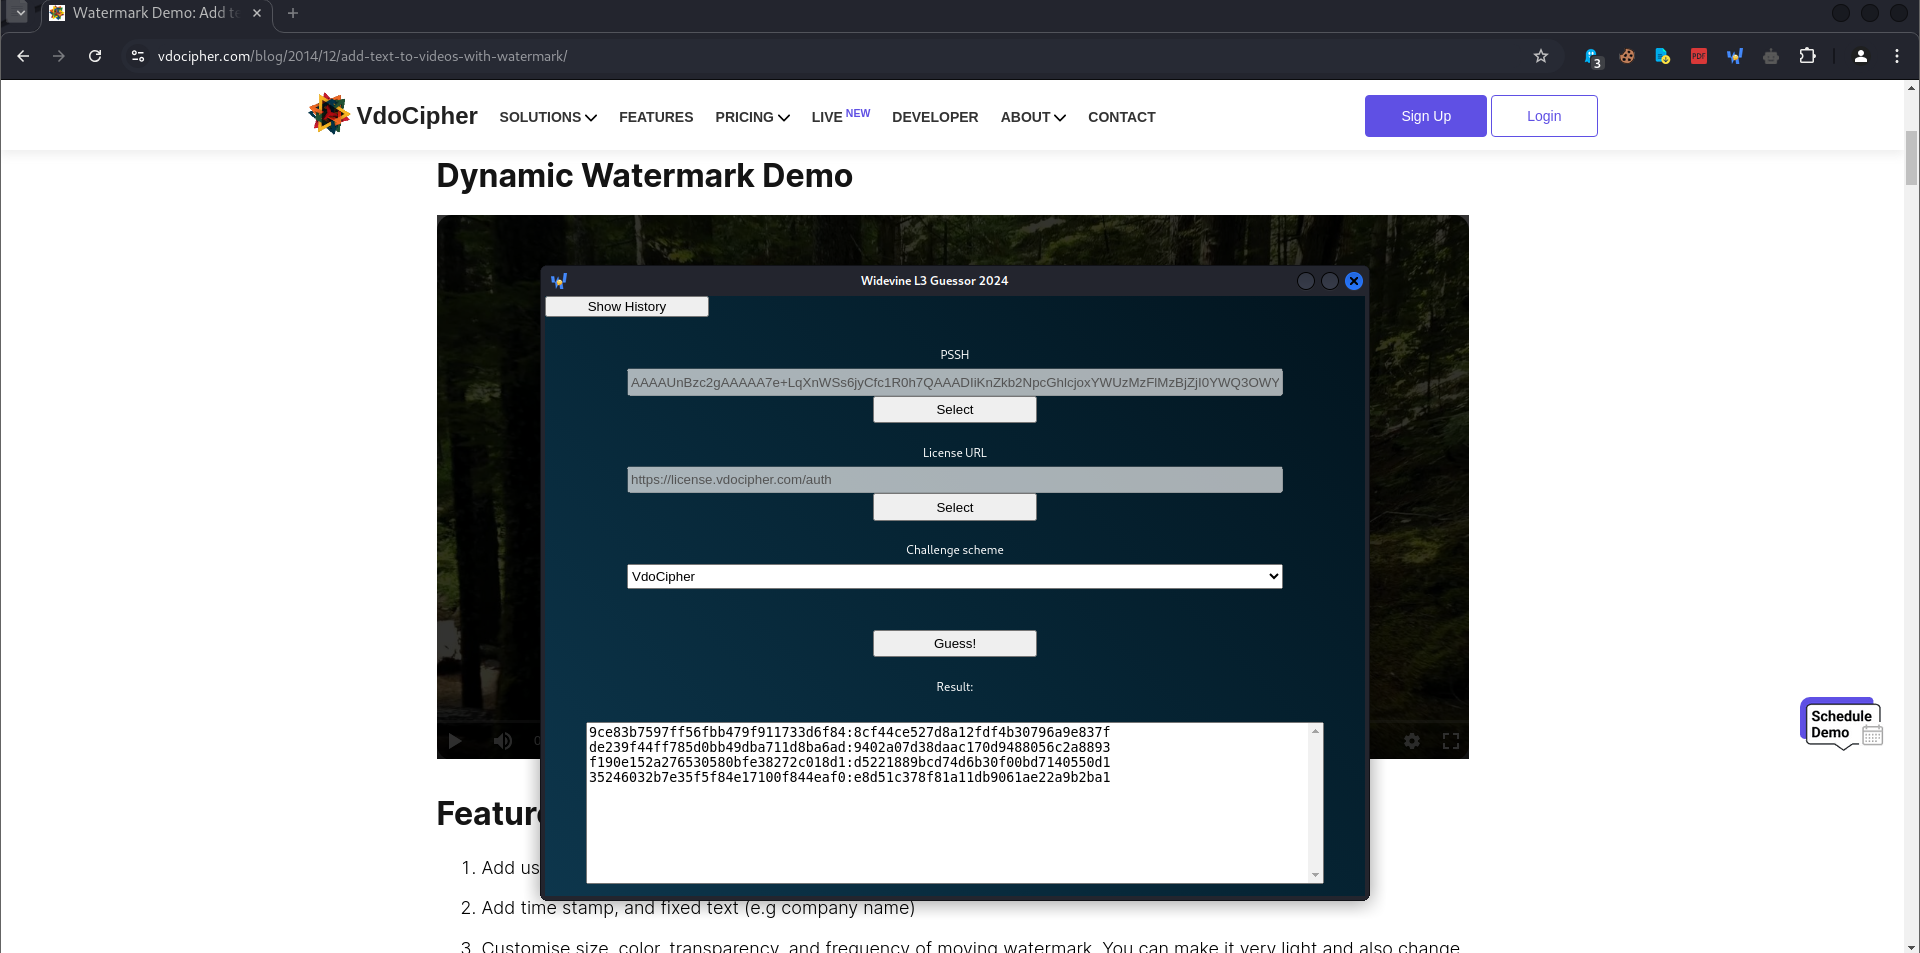1920x953 pixels.
Task: Click the result line starting with f190e152
Action: 849,762
